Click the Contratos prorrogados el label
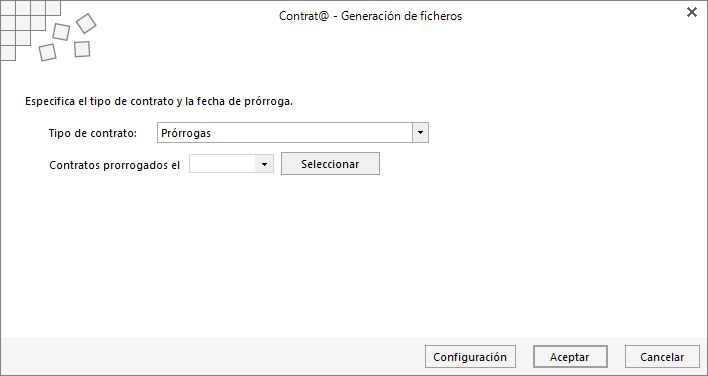 114,165
